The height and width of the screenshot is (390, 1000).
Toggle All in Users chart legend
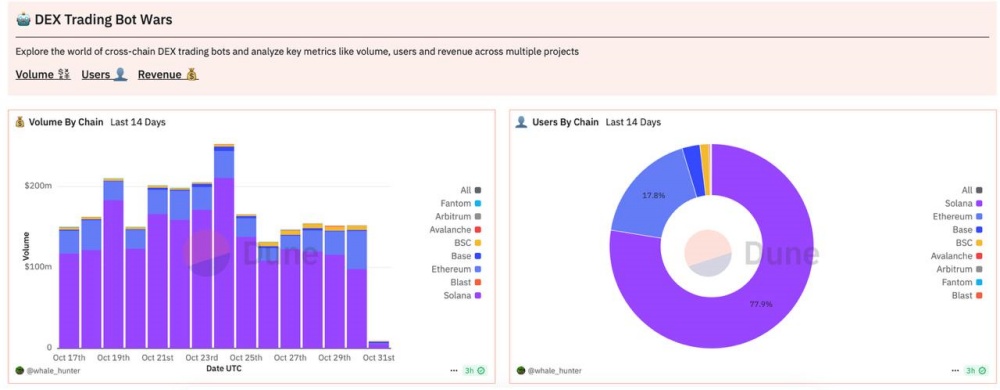click(x=973, y=190)
